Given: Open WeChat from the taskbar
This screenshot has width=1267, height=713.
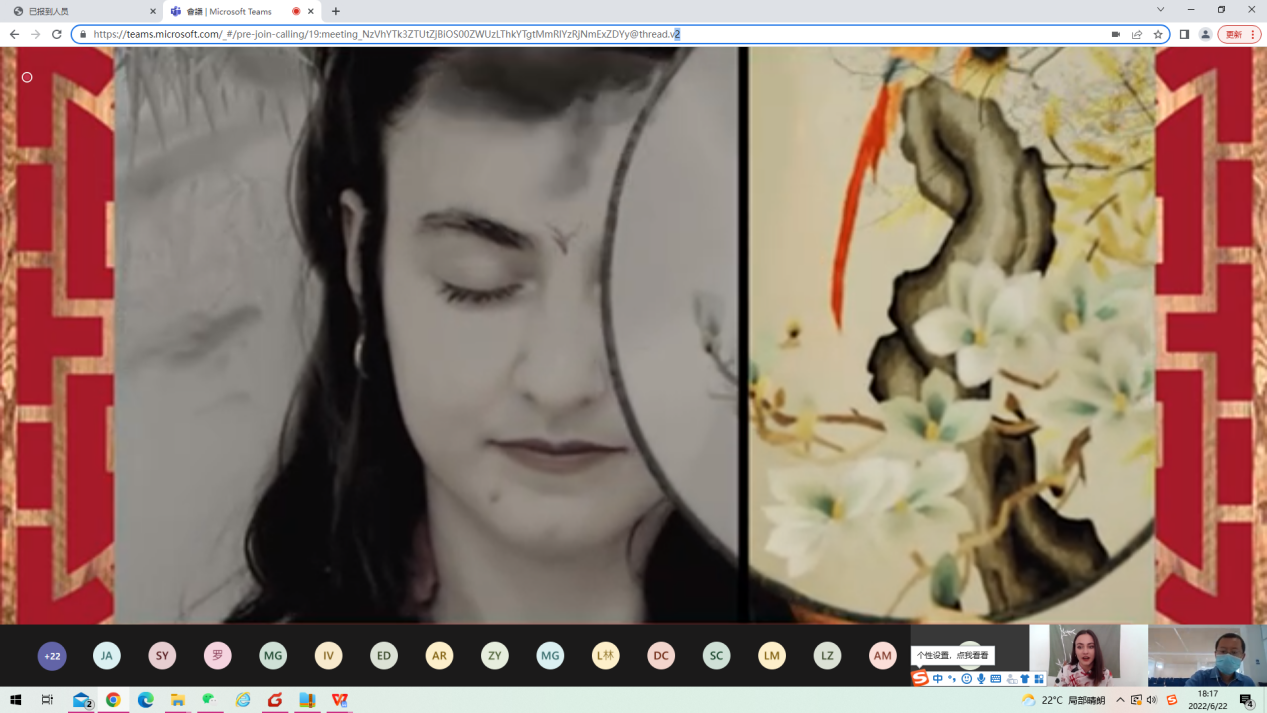Looking at the screenshot, I should click(x=210, y=700).
